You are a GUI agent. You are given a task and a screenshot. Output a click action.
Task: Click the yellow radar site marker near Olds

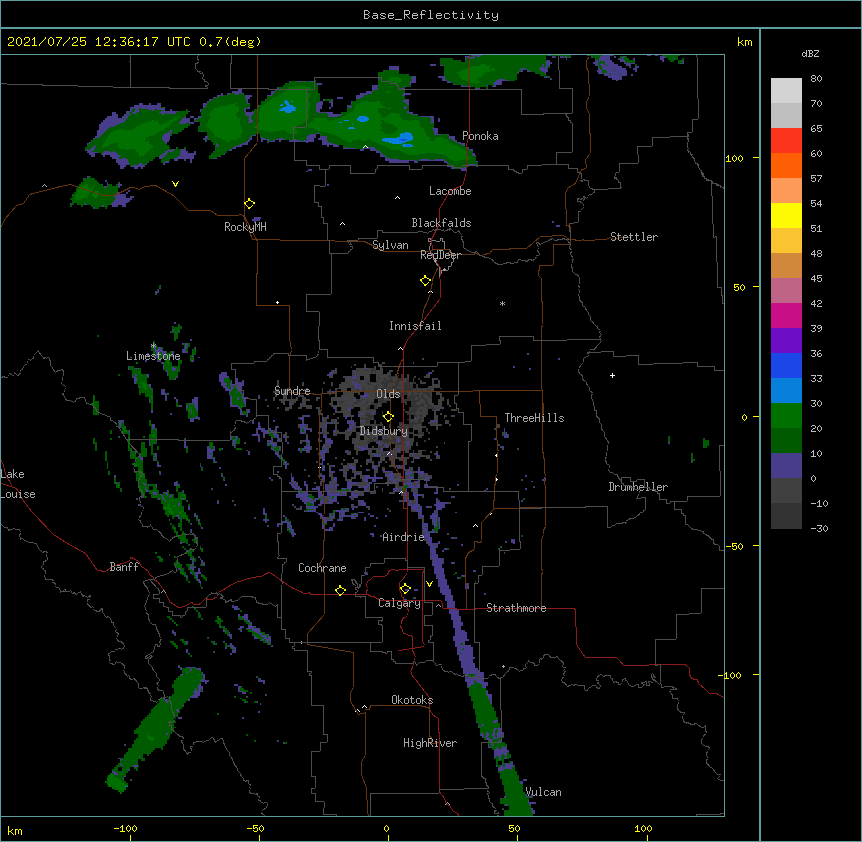coord(388,417)
